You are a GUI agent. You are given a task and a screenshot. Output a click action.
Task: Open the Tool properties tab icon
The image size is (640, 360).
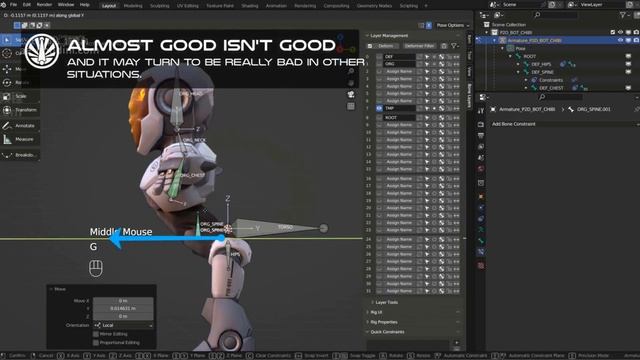pyautogui.click(x=481, y=111)
